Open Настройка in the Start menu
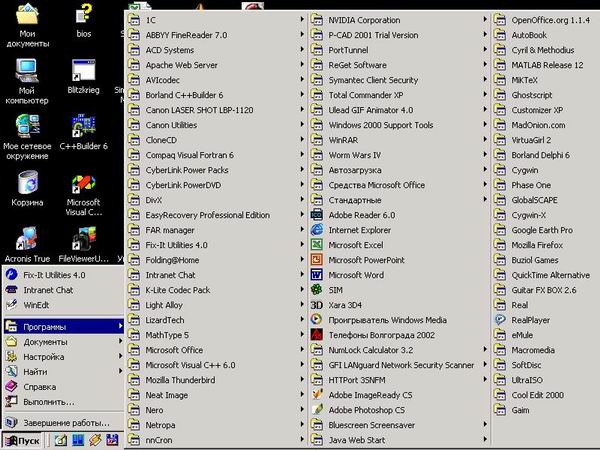This screenshot has height=450, width=600. pos(64,357)
